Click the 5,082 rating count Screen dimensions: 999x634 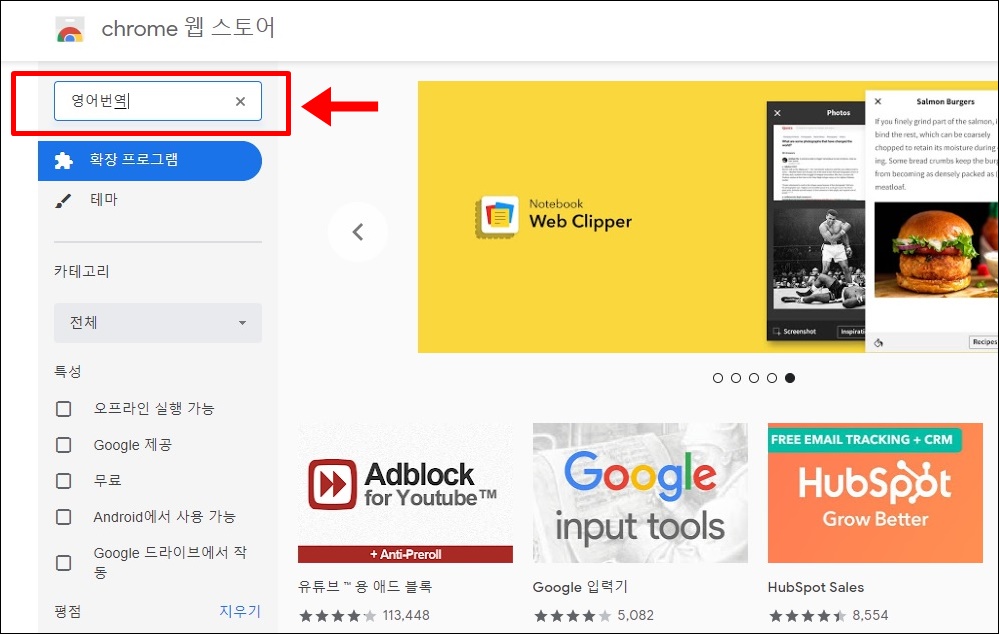[x=635, y=616]
